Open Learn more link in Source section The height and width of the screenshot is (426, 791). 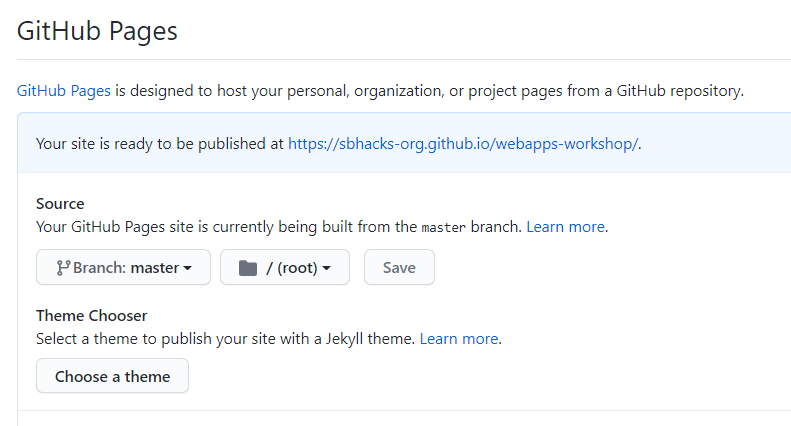567,226
